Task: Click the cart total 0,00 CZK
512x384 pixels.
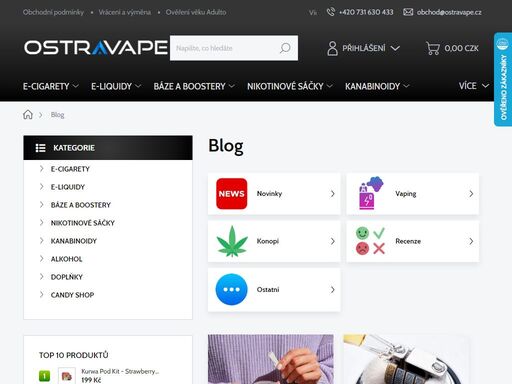Action: click(461, 48)
